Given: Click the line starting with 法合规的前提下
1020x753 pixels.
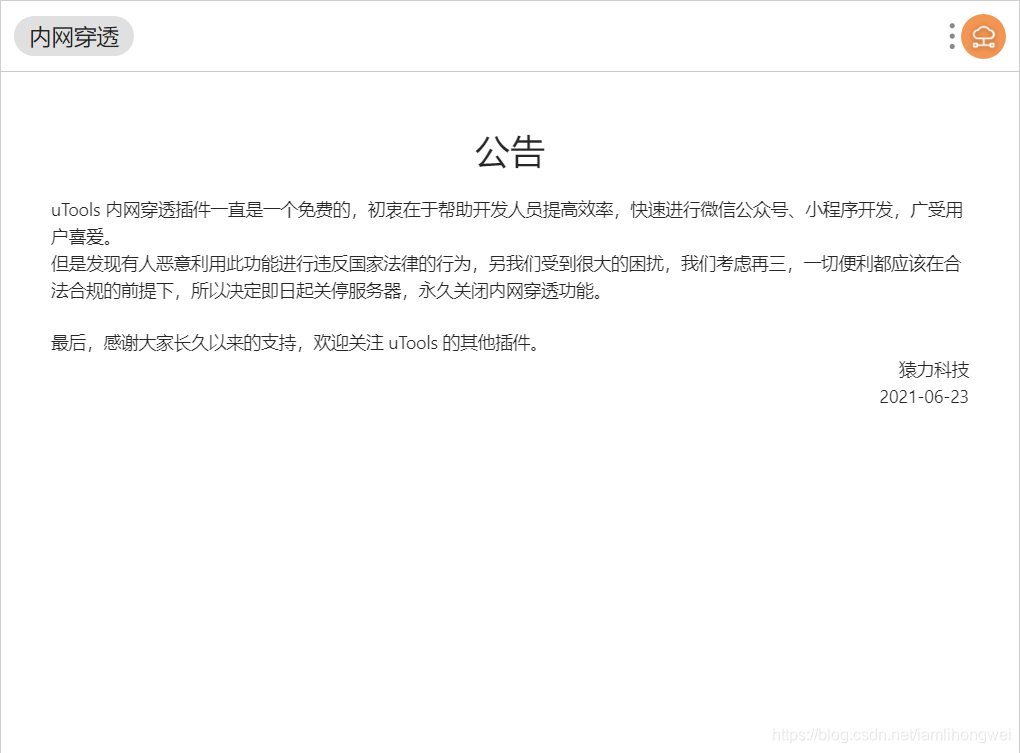Looking at the screenshot, I should (x=327, y=291).
